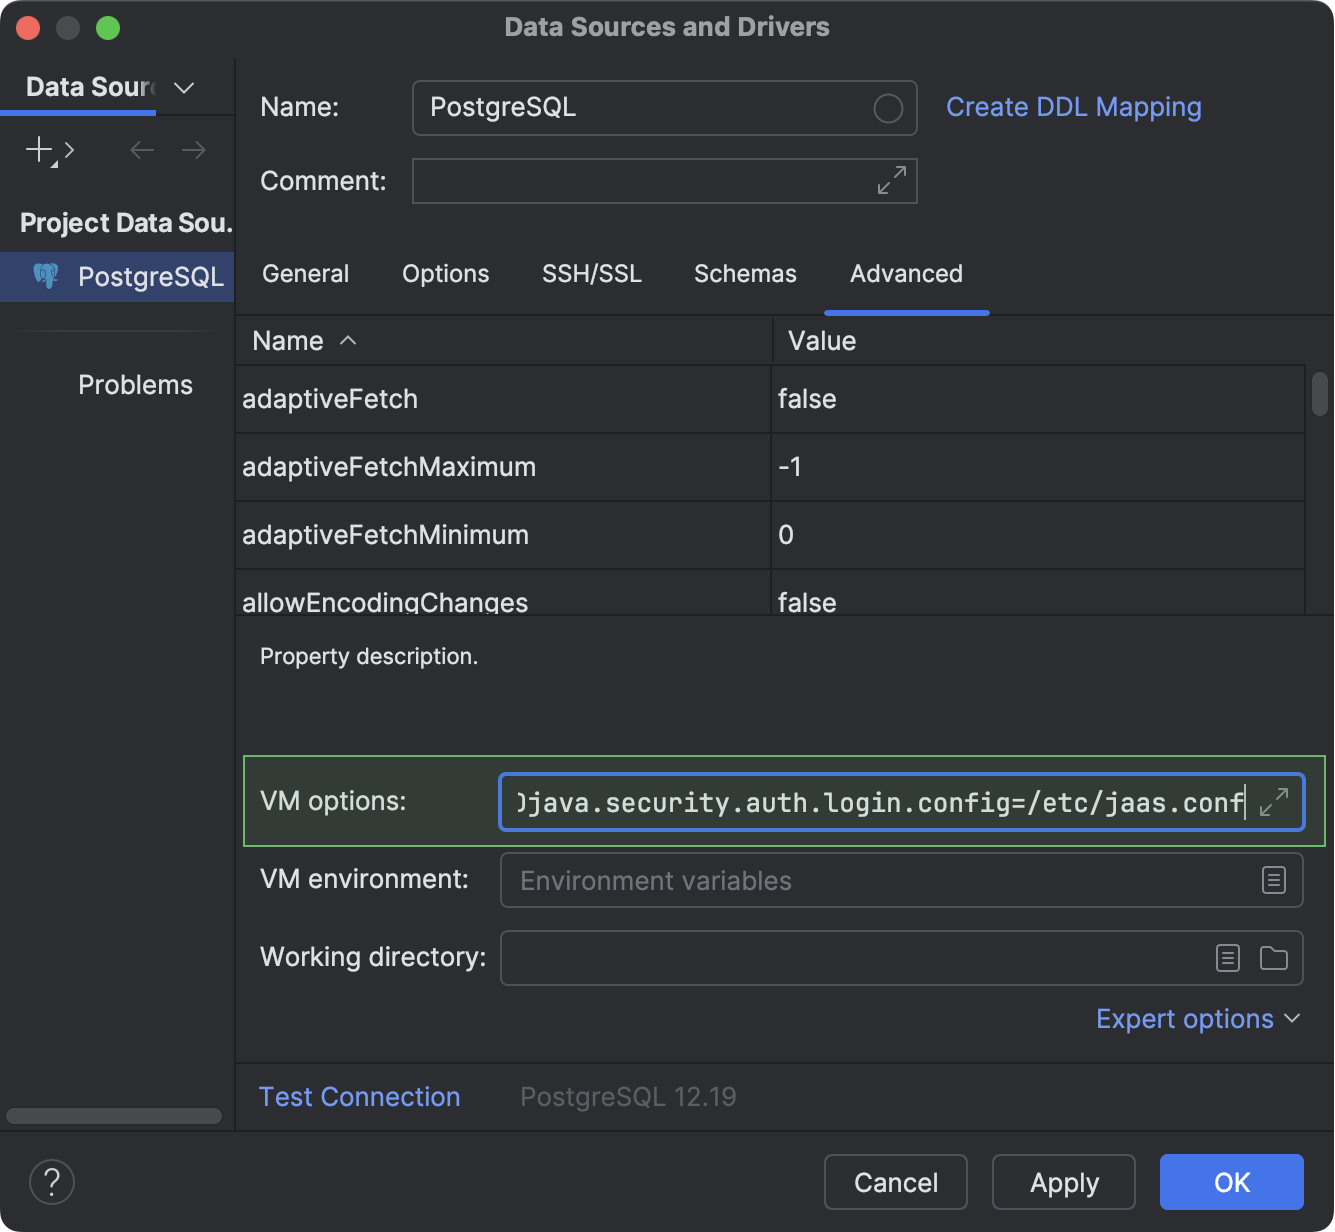This screenshot has width=1335, height=1232.
Task: Open the SSH/SSL tab
Action: (592, 273)
